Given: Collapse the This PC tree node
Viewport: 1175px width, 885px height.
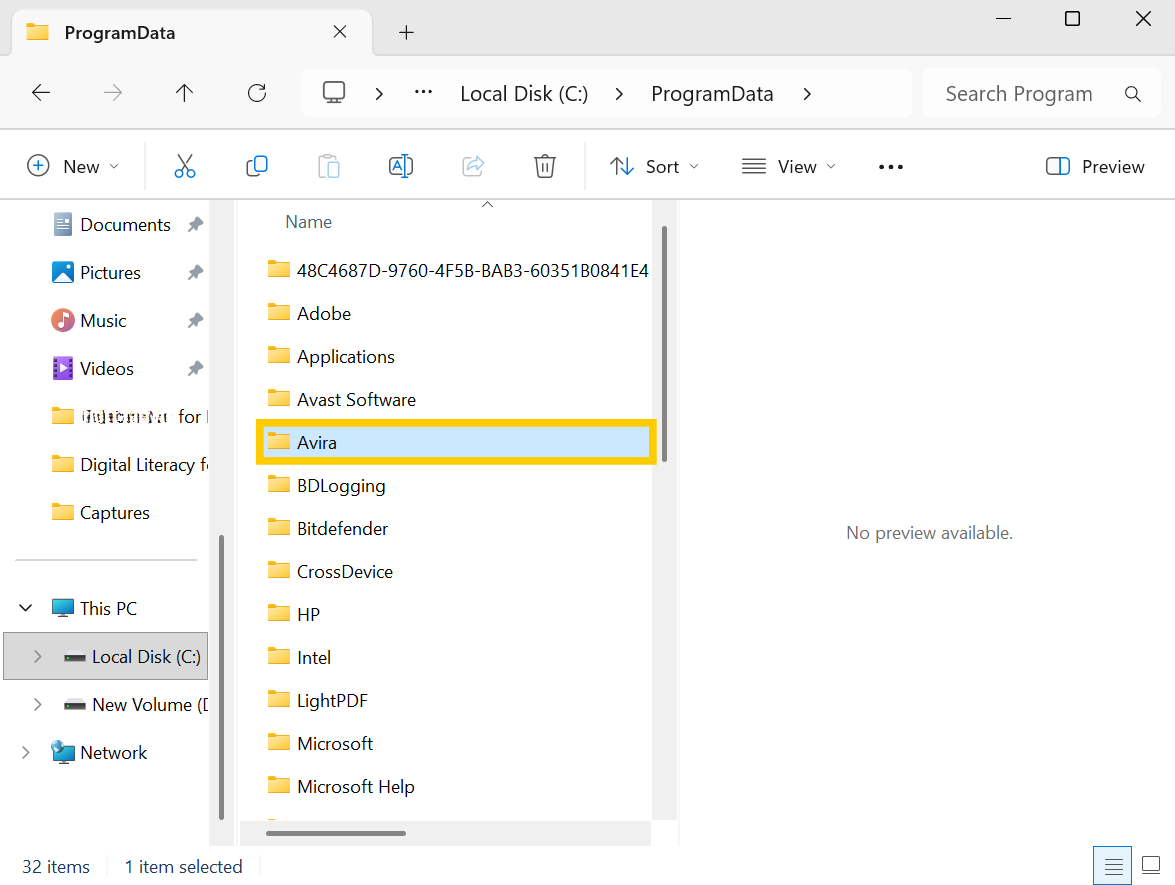Looking at the screenshot, I should (x=25, y=608).
